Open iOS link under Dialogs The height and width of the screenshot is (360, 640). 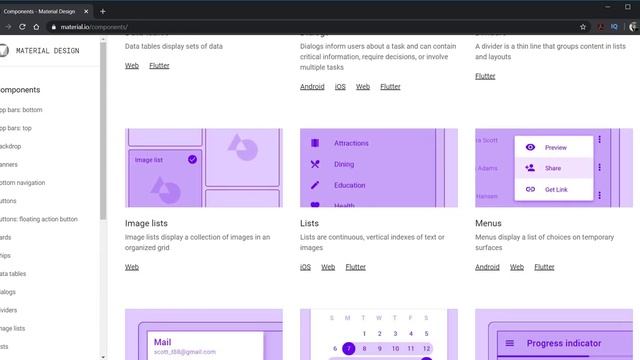[340, 87]
